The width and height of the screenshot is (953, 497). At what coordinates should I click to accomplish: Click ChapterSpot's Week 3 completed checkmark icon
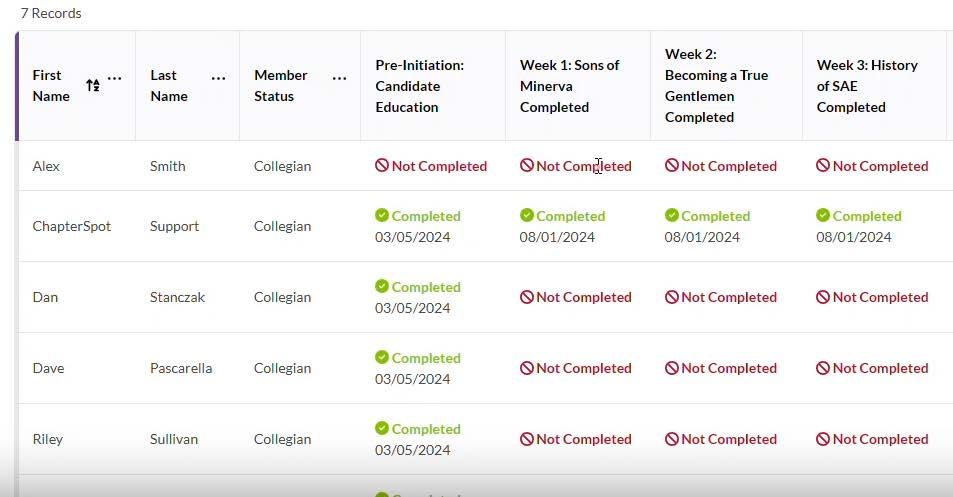pos(823,215)
